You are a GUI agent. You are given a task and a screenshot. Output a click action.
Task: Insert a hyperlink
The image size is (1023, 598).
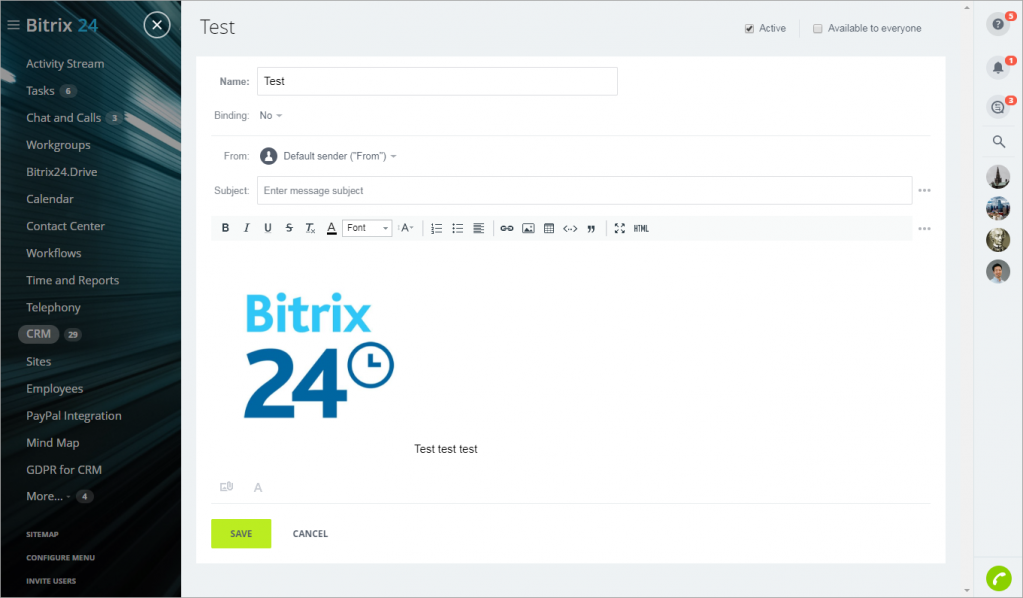pyautogui.click(x=507, y=228)
